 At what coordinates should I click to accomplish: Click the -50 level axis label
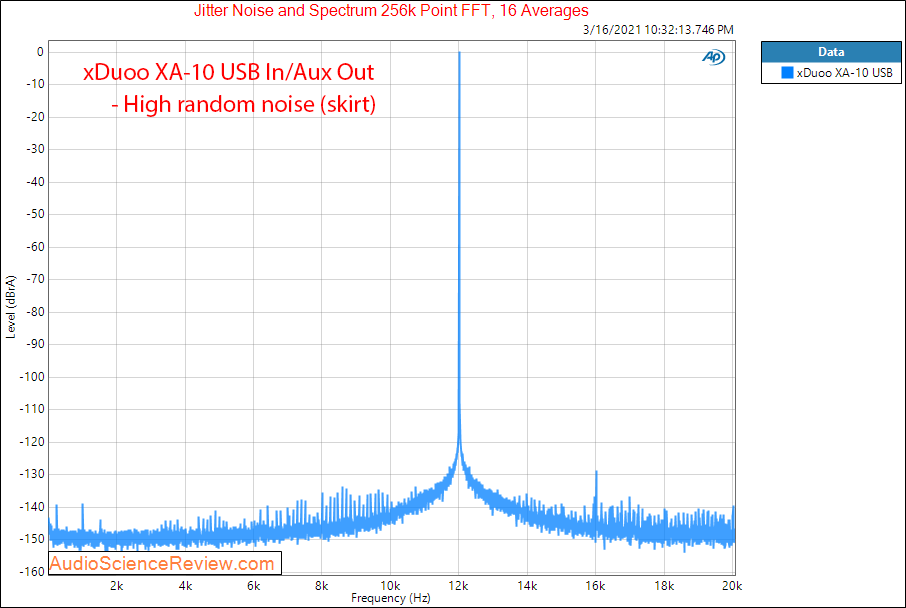point(35,214)
